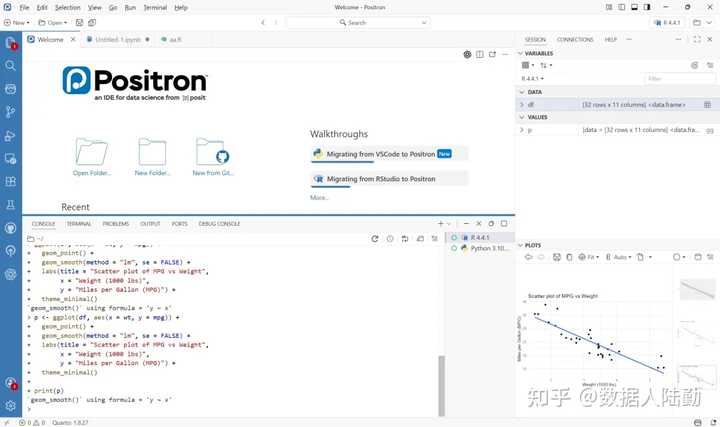The height and width of the screenshot is (427, 720).
Task: Open the plot Fit zoom dropdown
Action: pos(589,257)
